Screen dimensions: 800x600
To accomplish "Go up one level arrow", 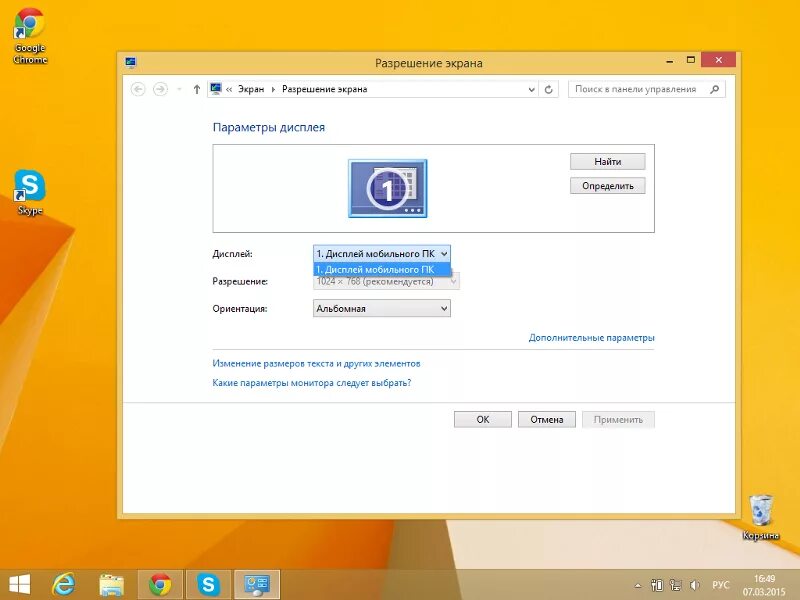I will click(196, 89).
